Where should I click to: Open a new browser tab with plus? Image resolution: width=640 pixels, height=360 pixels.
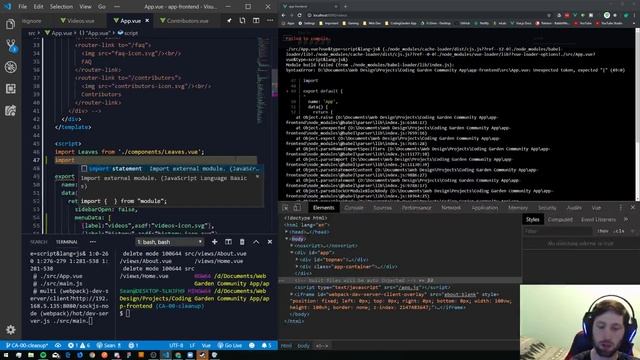(x=345, y=7)
